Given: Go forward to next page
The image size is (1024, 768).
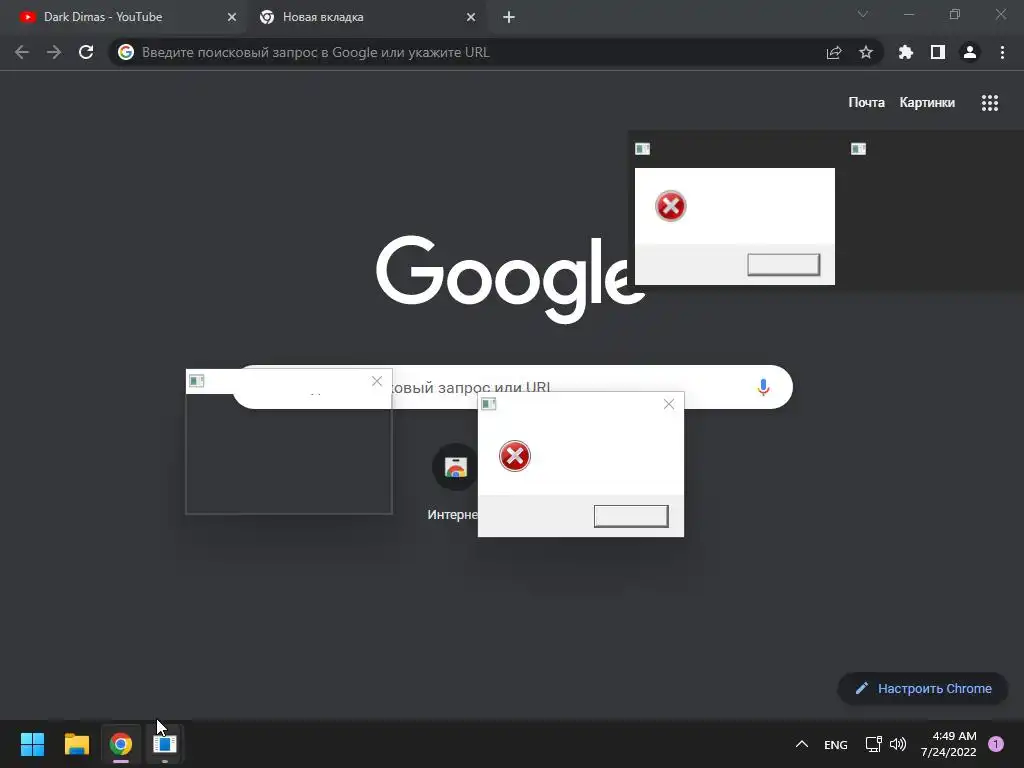Looking at the screenshot, I should (54, 52).
